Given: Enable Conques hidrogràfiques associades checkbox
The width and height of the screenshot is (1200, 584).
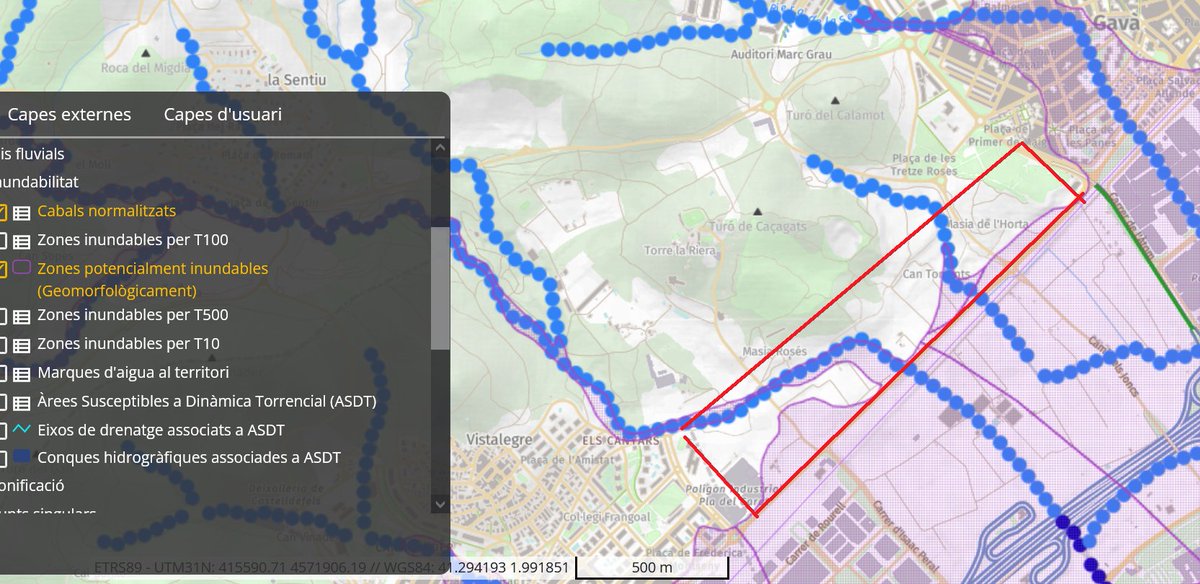Looking at the screenshot, I should (x=2, y=458).
